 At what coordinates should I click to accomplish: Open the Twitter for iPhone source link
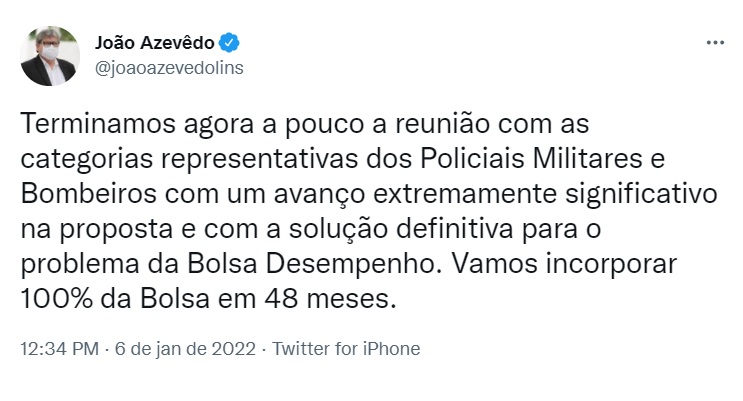coord(346,349)
